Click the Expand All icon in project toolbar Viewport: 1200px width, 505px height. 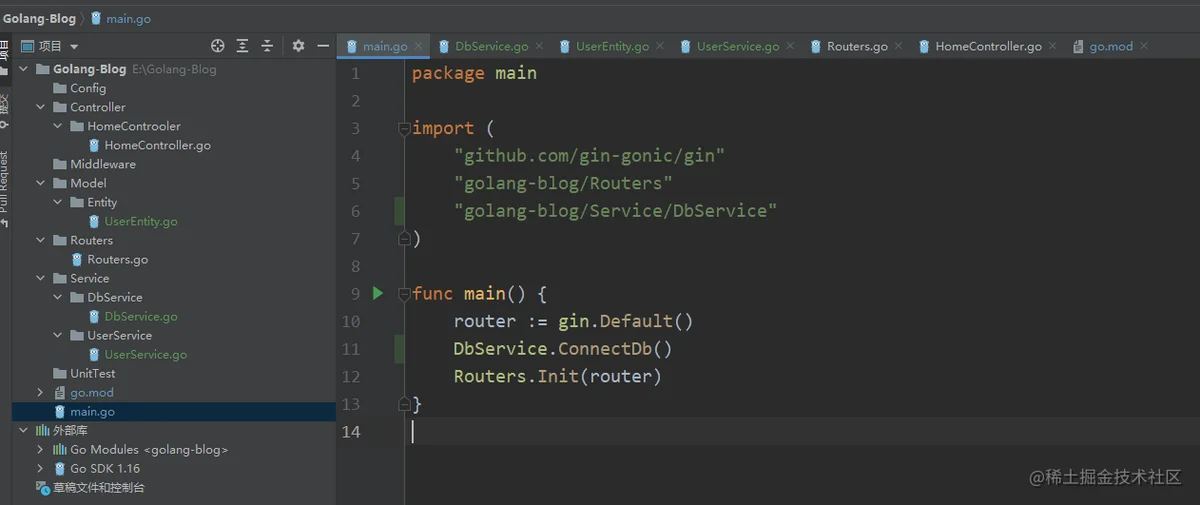coord(243,46)
